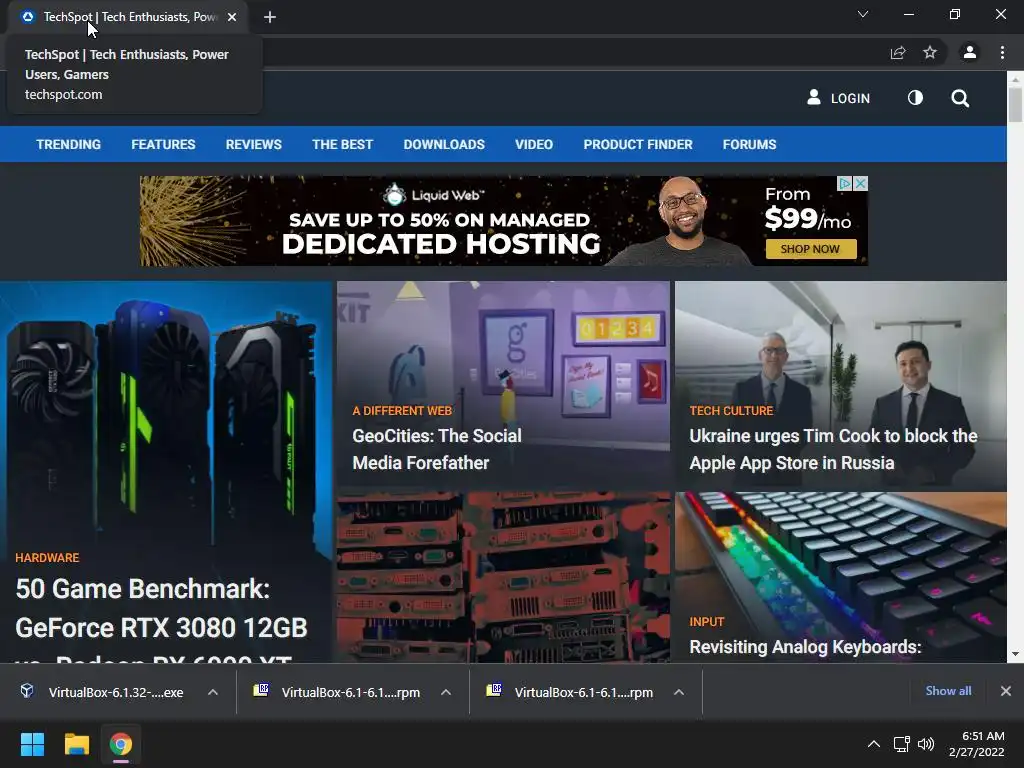Click the scrollbar up arrow
Screen dimensions: 1024x768
click(1015, 79)
